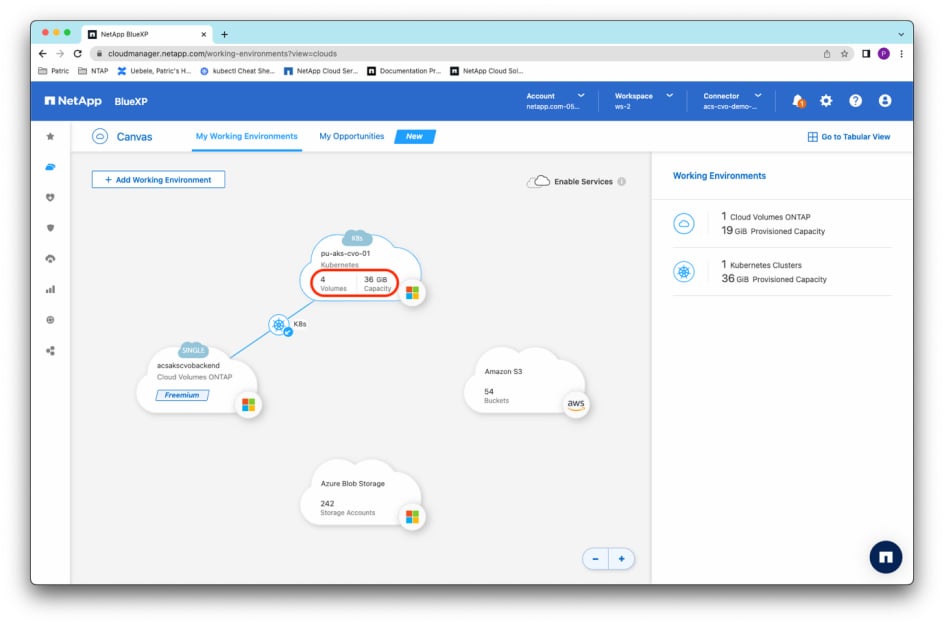Select the Amazon S3 working environment
The height and width of the screenshot is (625, 944).
[x=526, y=383]
